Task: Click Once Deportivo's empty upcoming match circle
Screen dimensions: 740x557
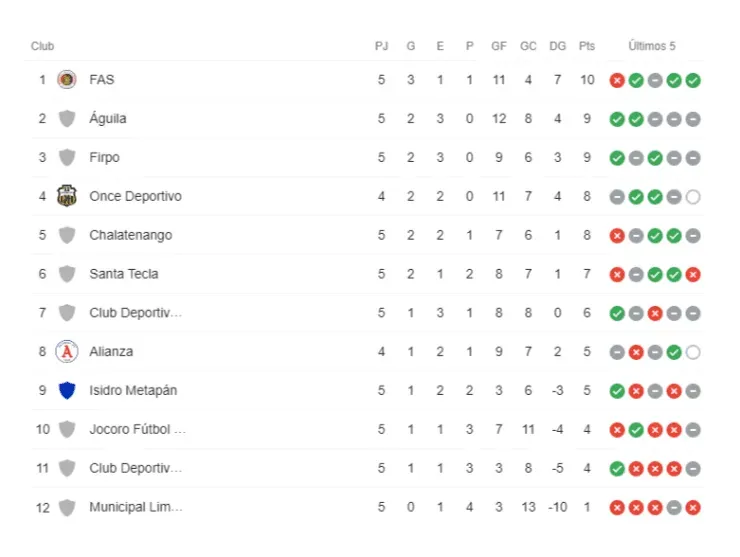Action: click(693, 197)
